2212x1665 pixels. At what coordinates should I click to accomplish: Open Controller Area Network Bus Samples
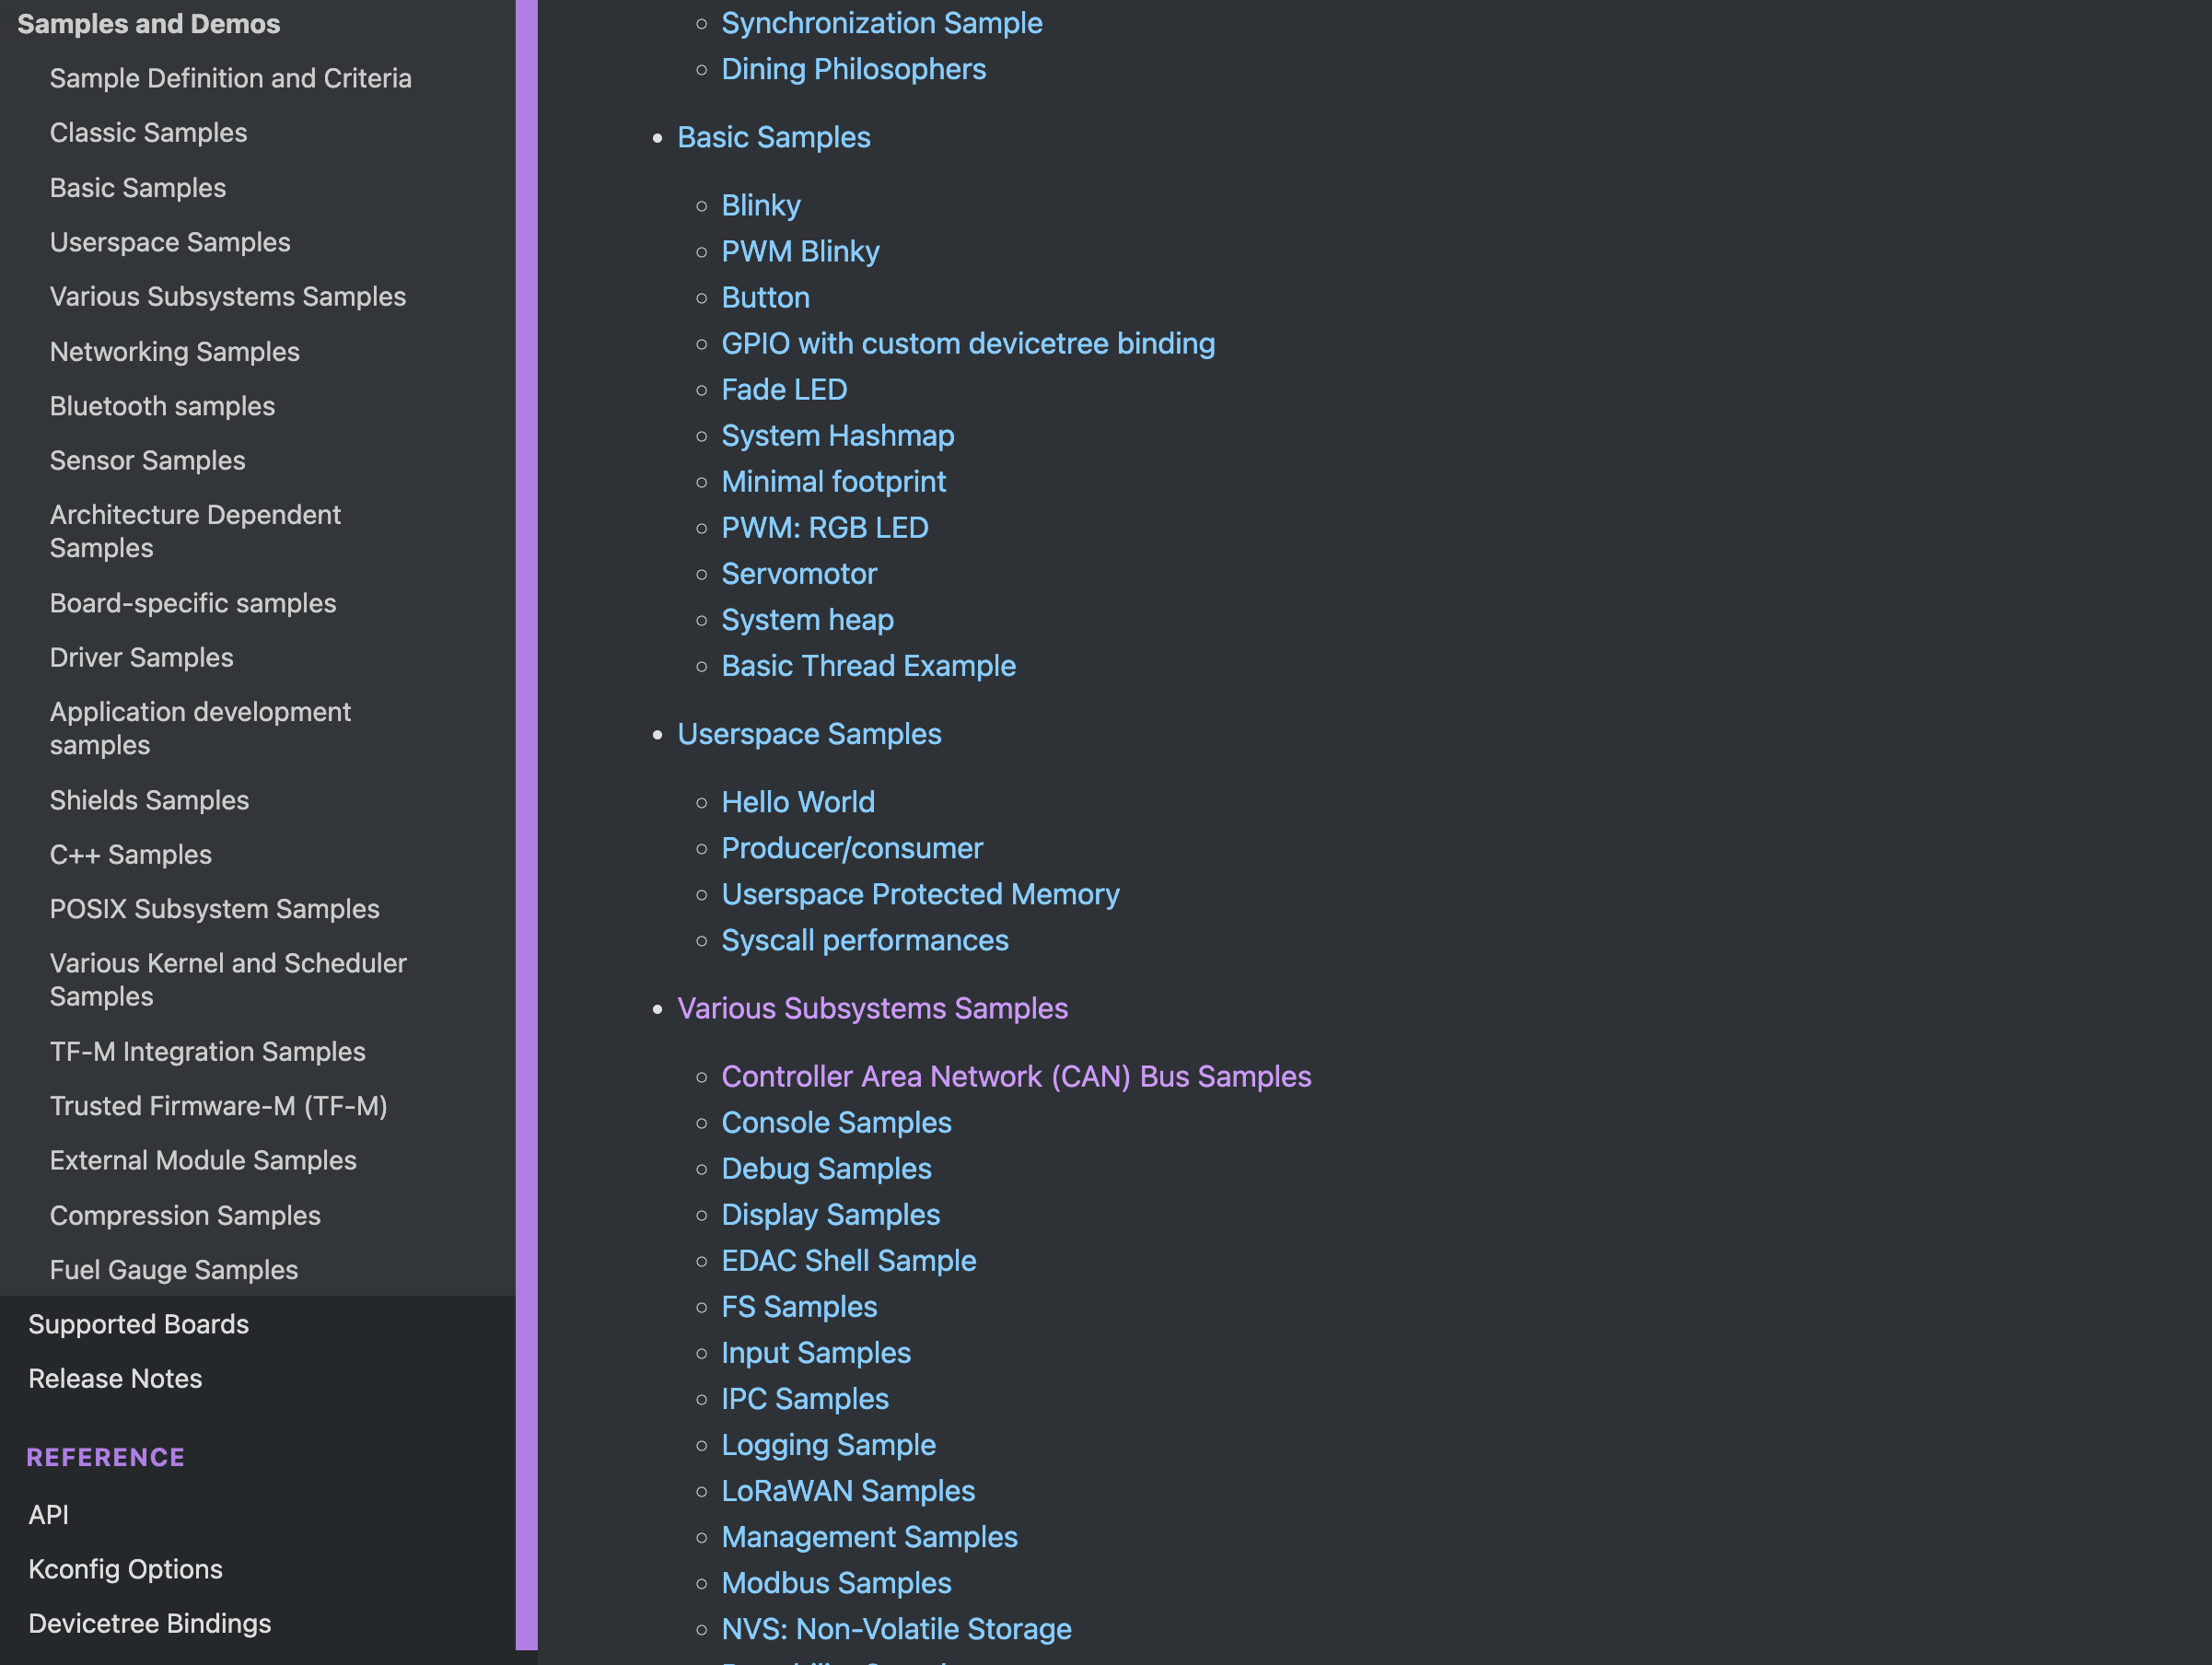(x=1016, y=1077)
